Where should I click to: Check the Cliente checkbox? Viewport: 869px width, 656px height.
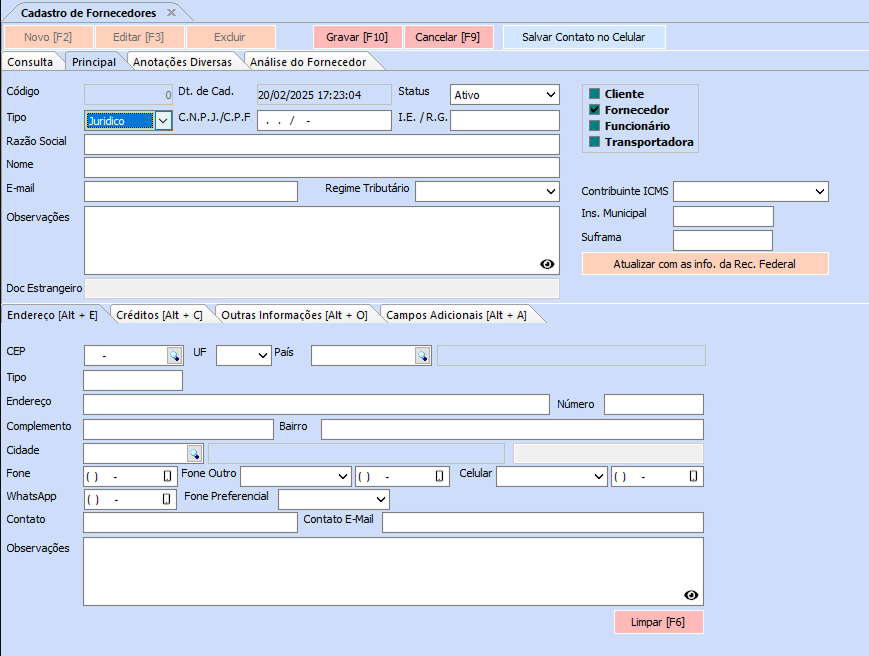[x=595, y=94]
